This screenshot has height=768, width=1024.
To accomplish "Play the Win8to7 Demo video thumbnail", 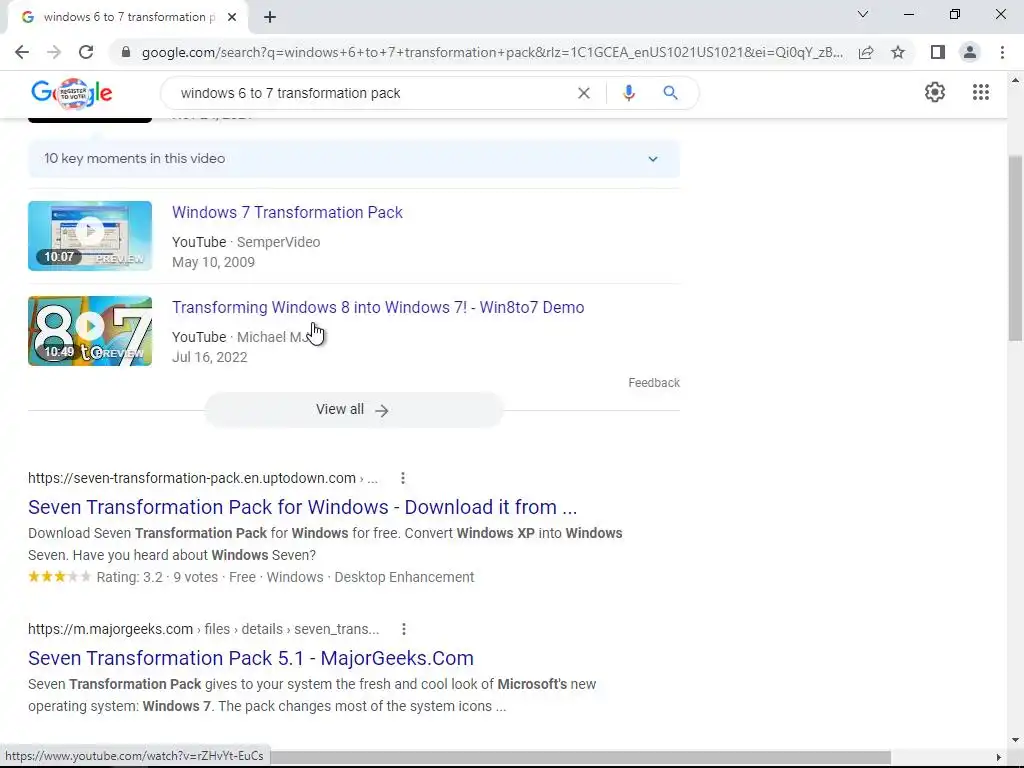I will tap(90, 331).
